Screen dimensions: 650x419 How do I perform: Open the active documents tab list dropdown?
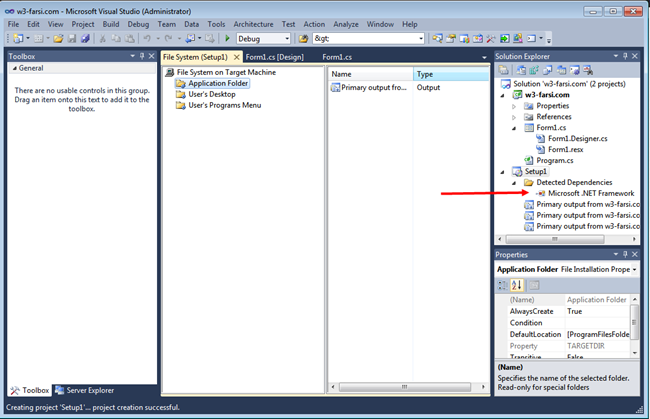tap(484, 58)
